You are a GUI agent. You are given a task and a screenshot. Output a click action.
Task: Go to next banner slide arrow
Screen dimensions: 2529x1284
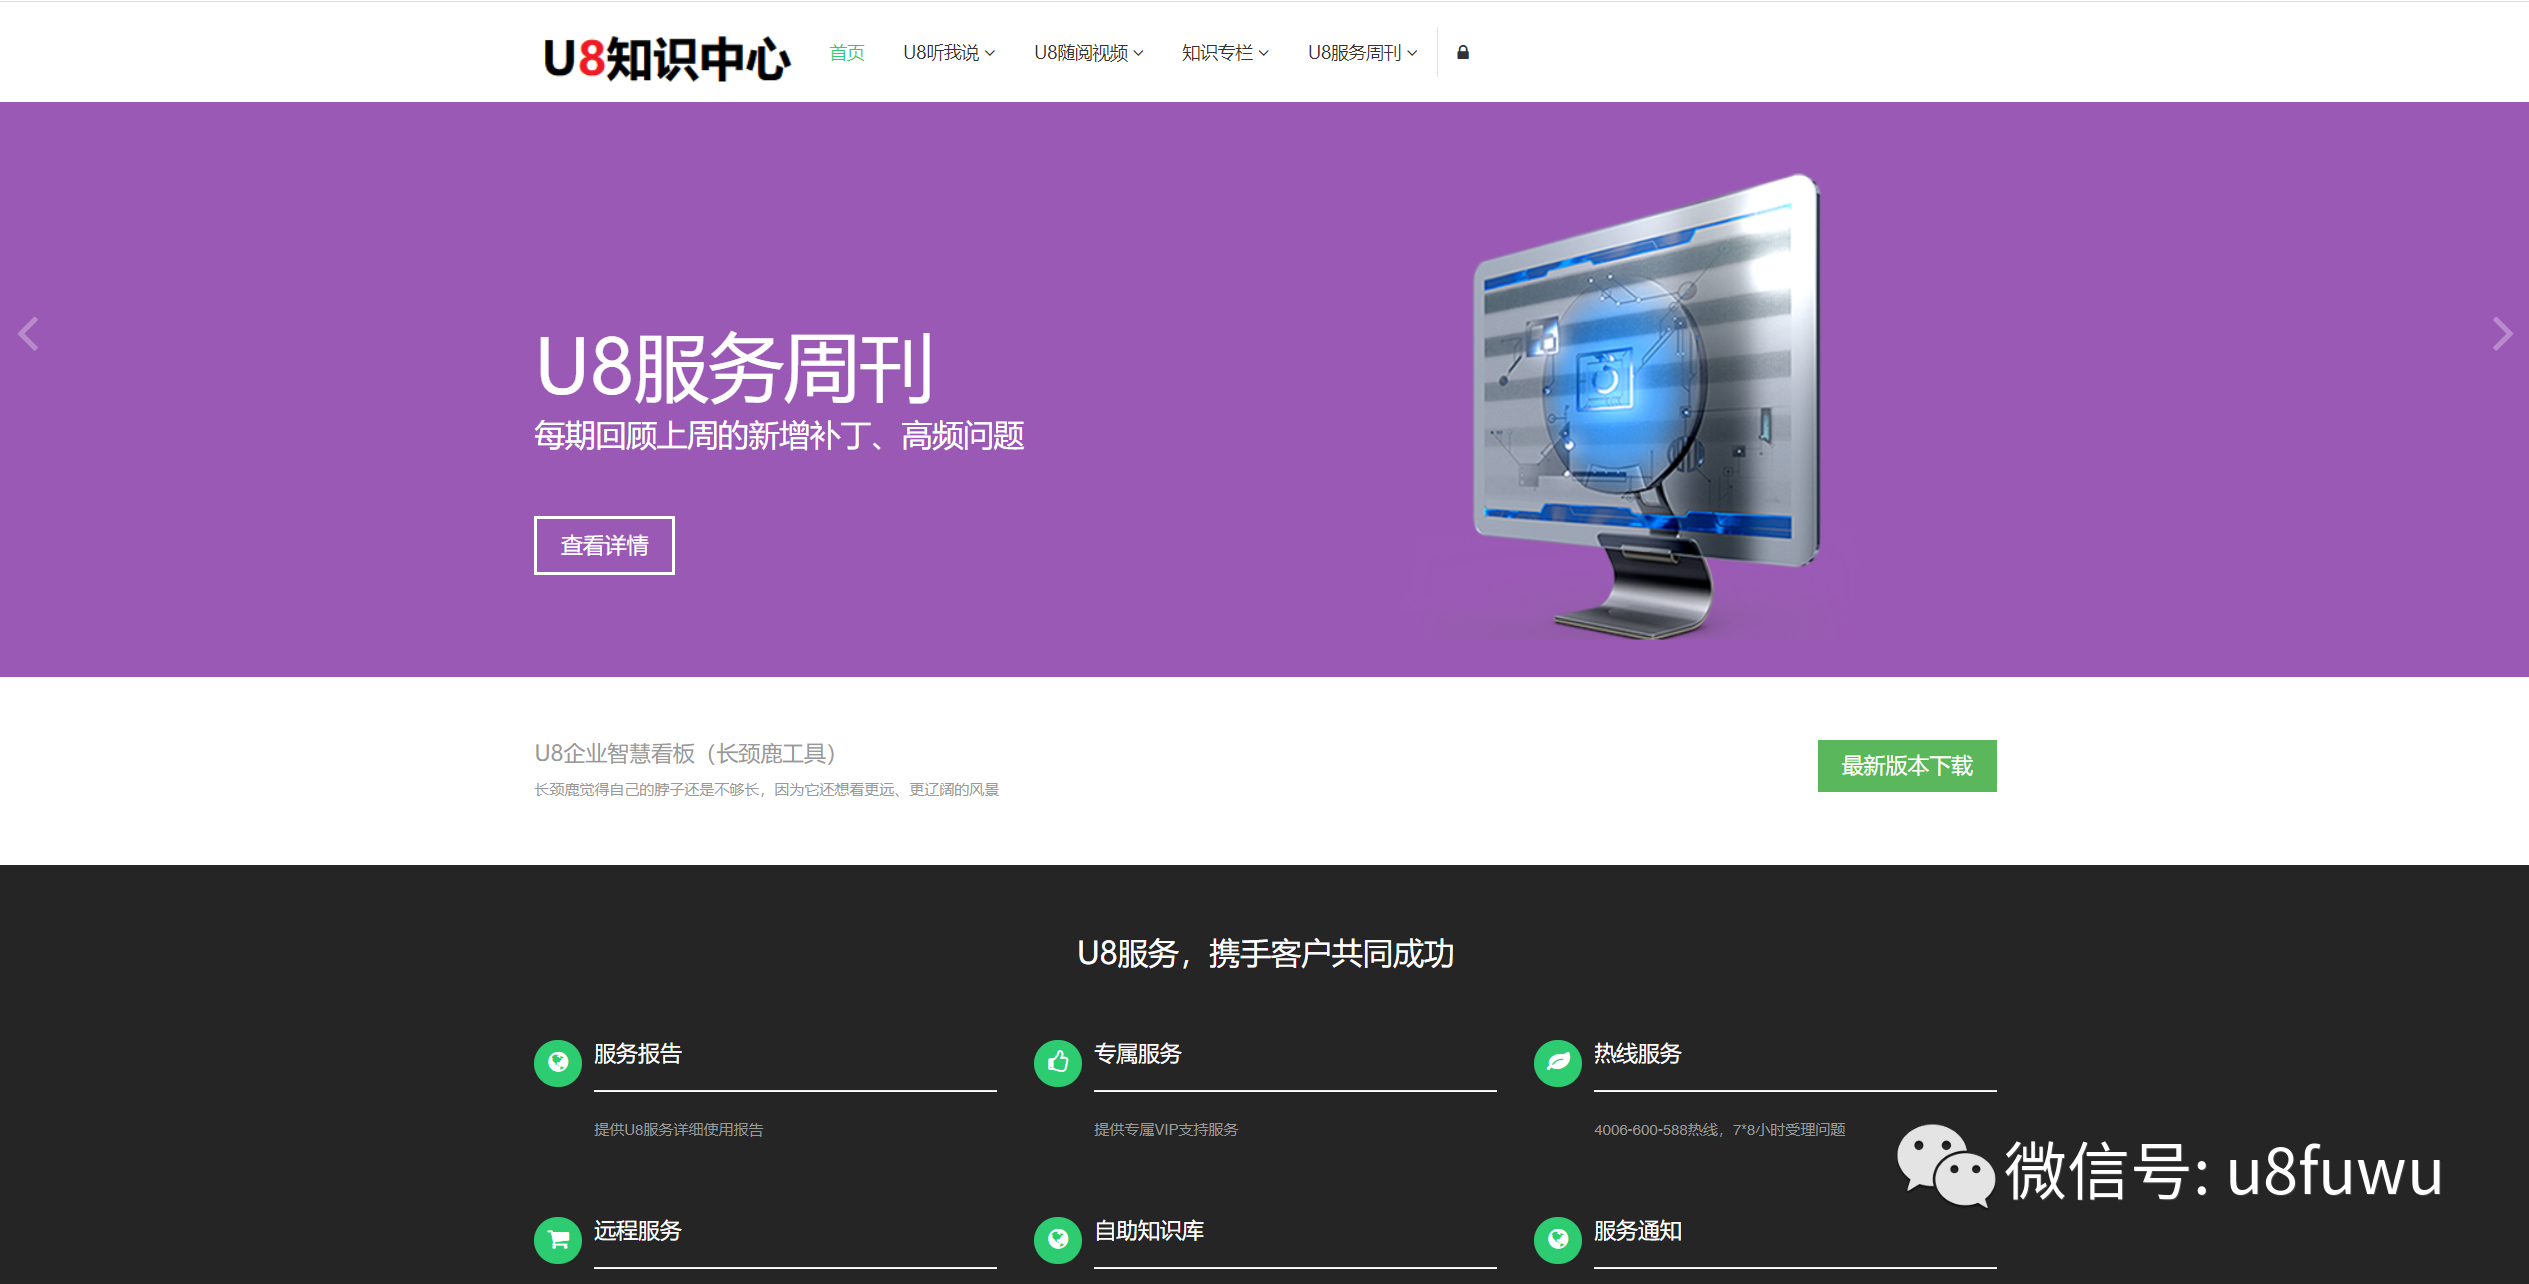(x=2502, y=334)
